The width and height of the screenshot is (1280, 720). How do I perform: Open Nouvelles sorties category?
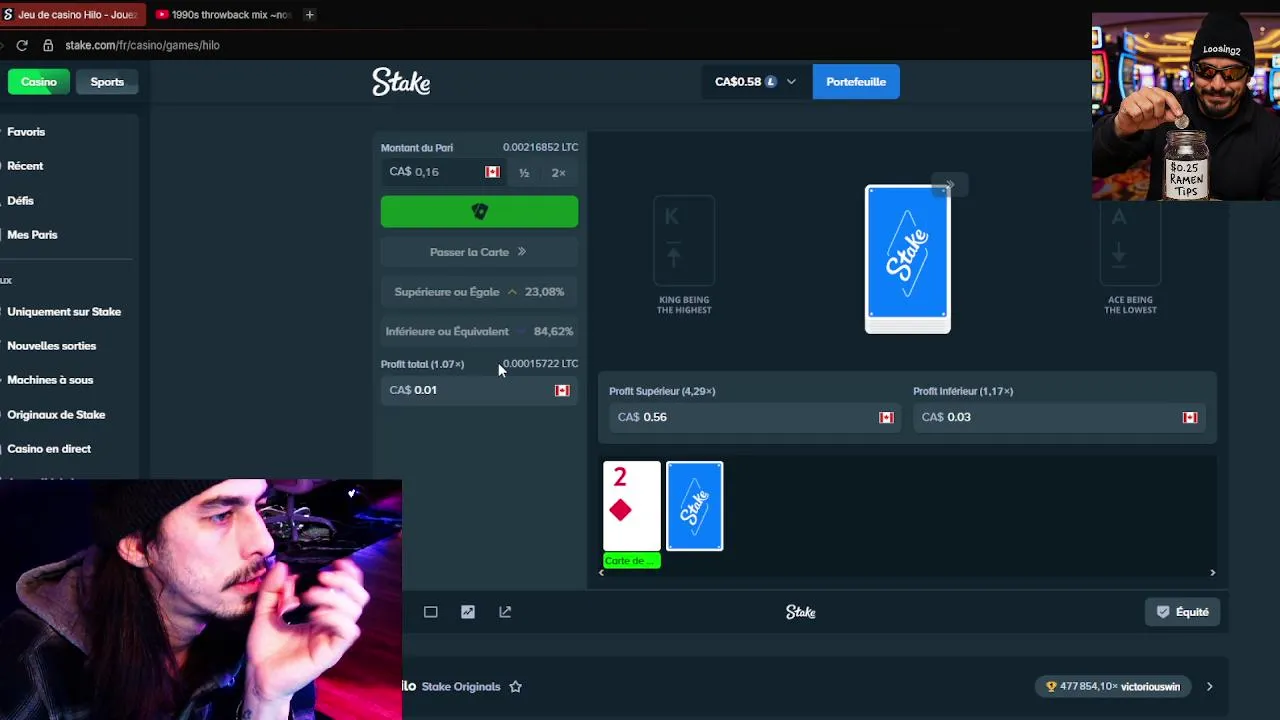pos(52,346)
